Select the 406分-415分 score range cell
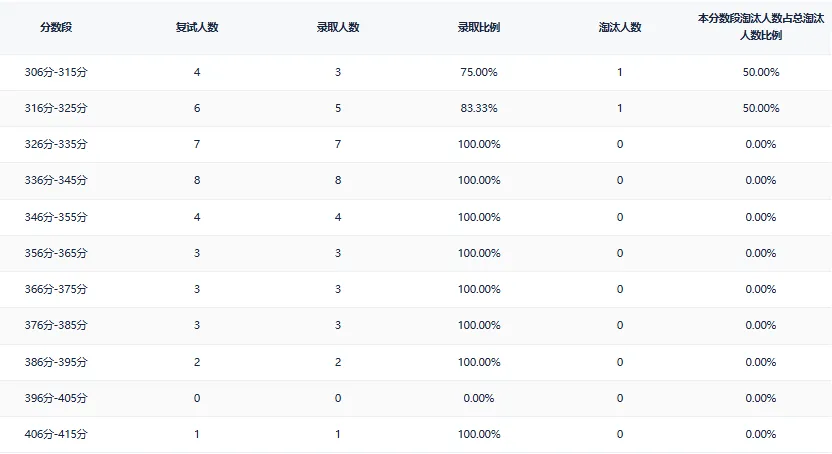This screenshot has width=832, height=454. click(x=56, y=434)
